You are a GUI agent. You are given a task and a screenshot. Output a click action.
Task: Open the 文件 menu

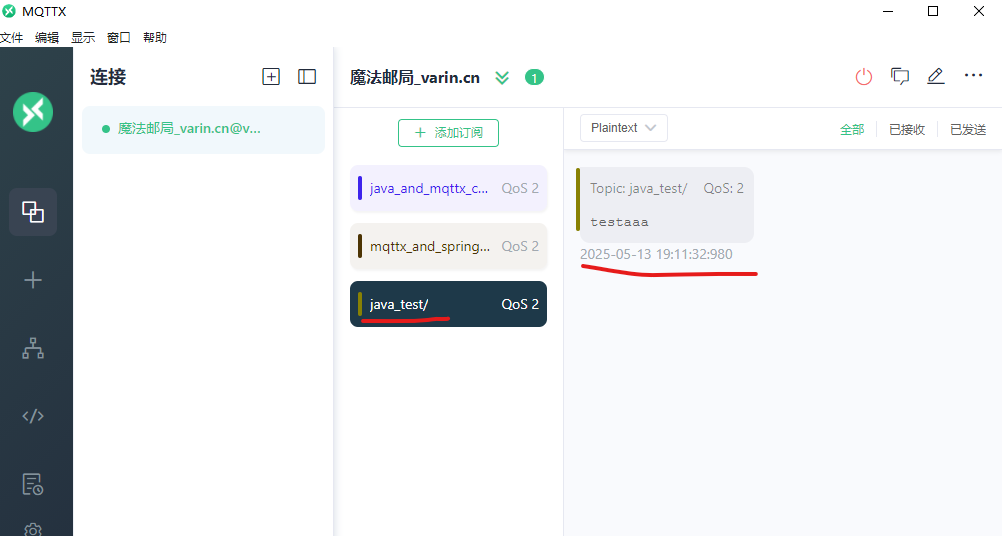click(x=12, y=38)
